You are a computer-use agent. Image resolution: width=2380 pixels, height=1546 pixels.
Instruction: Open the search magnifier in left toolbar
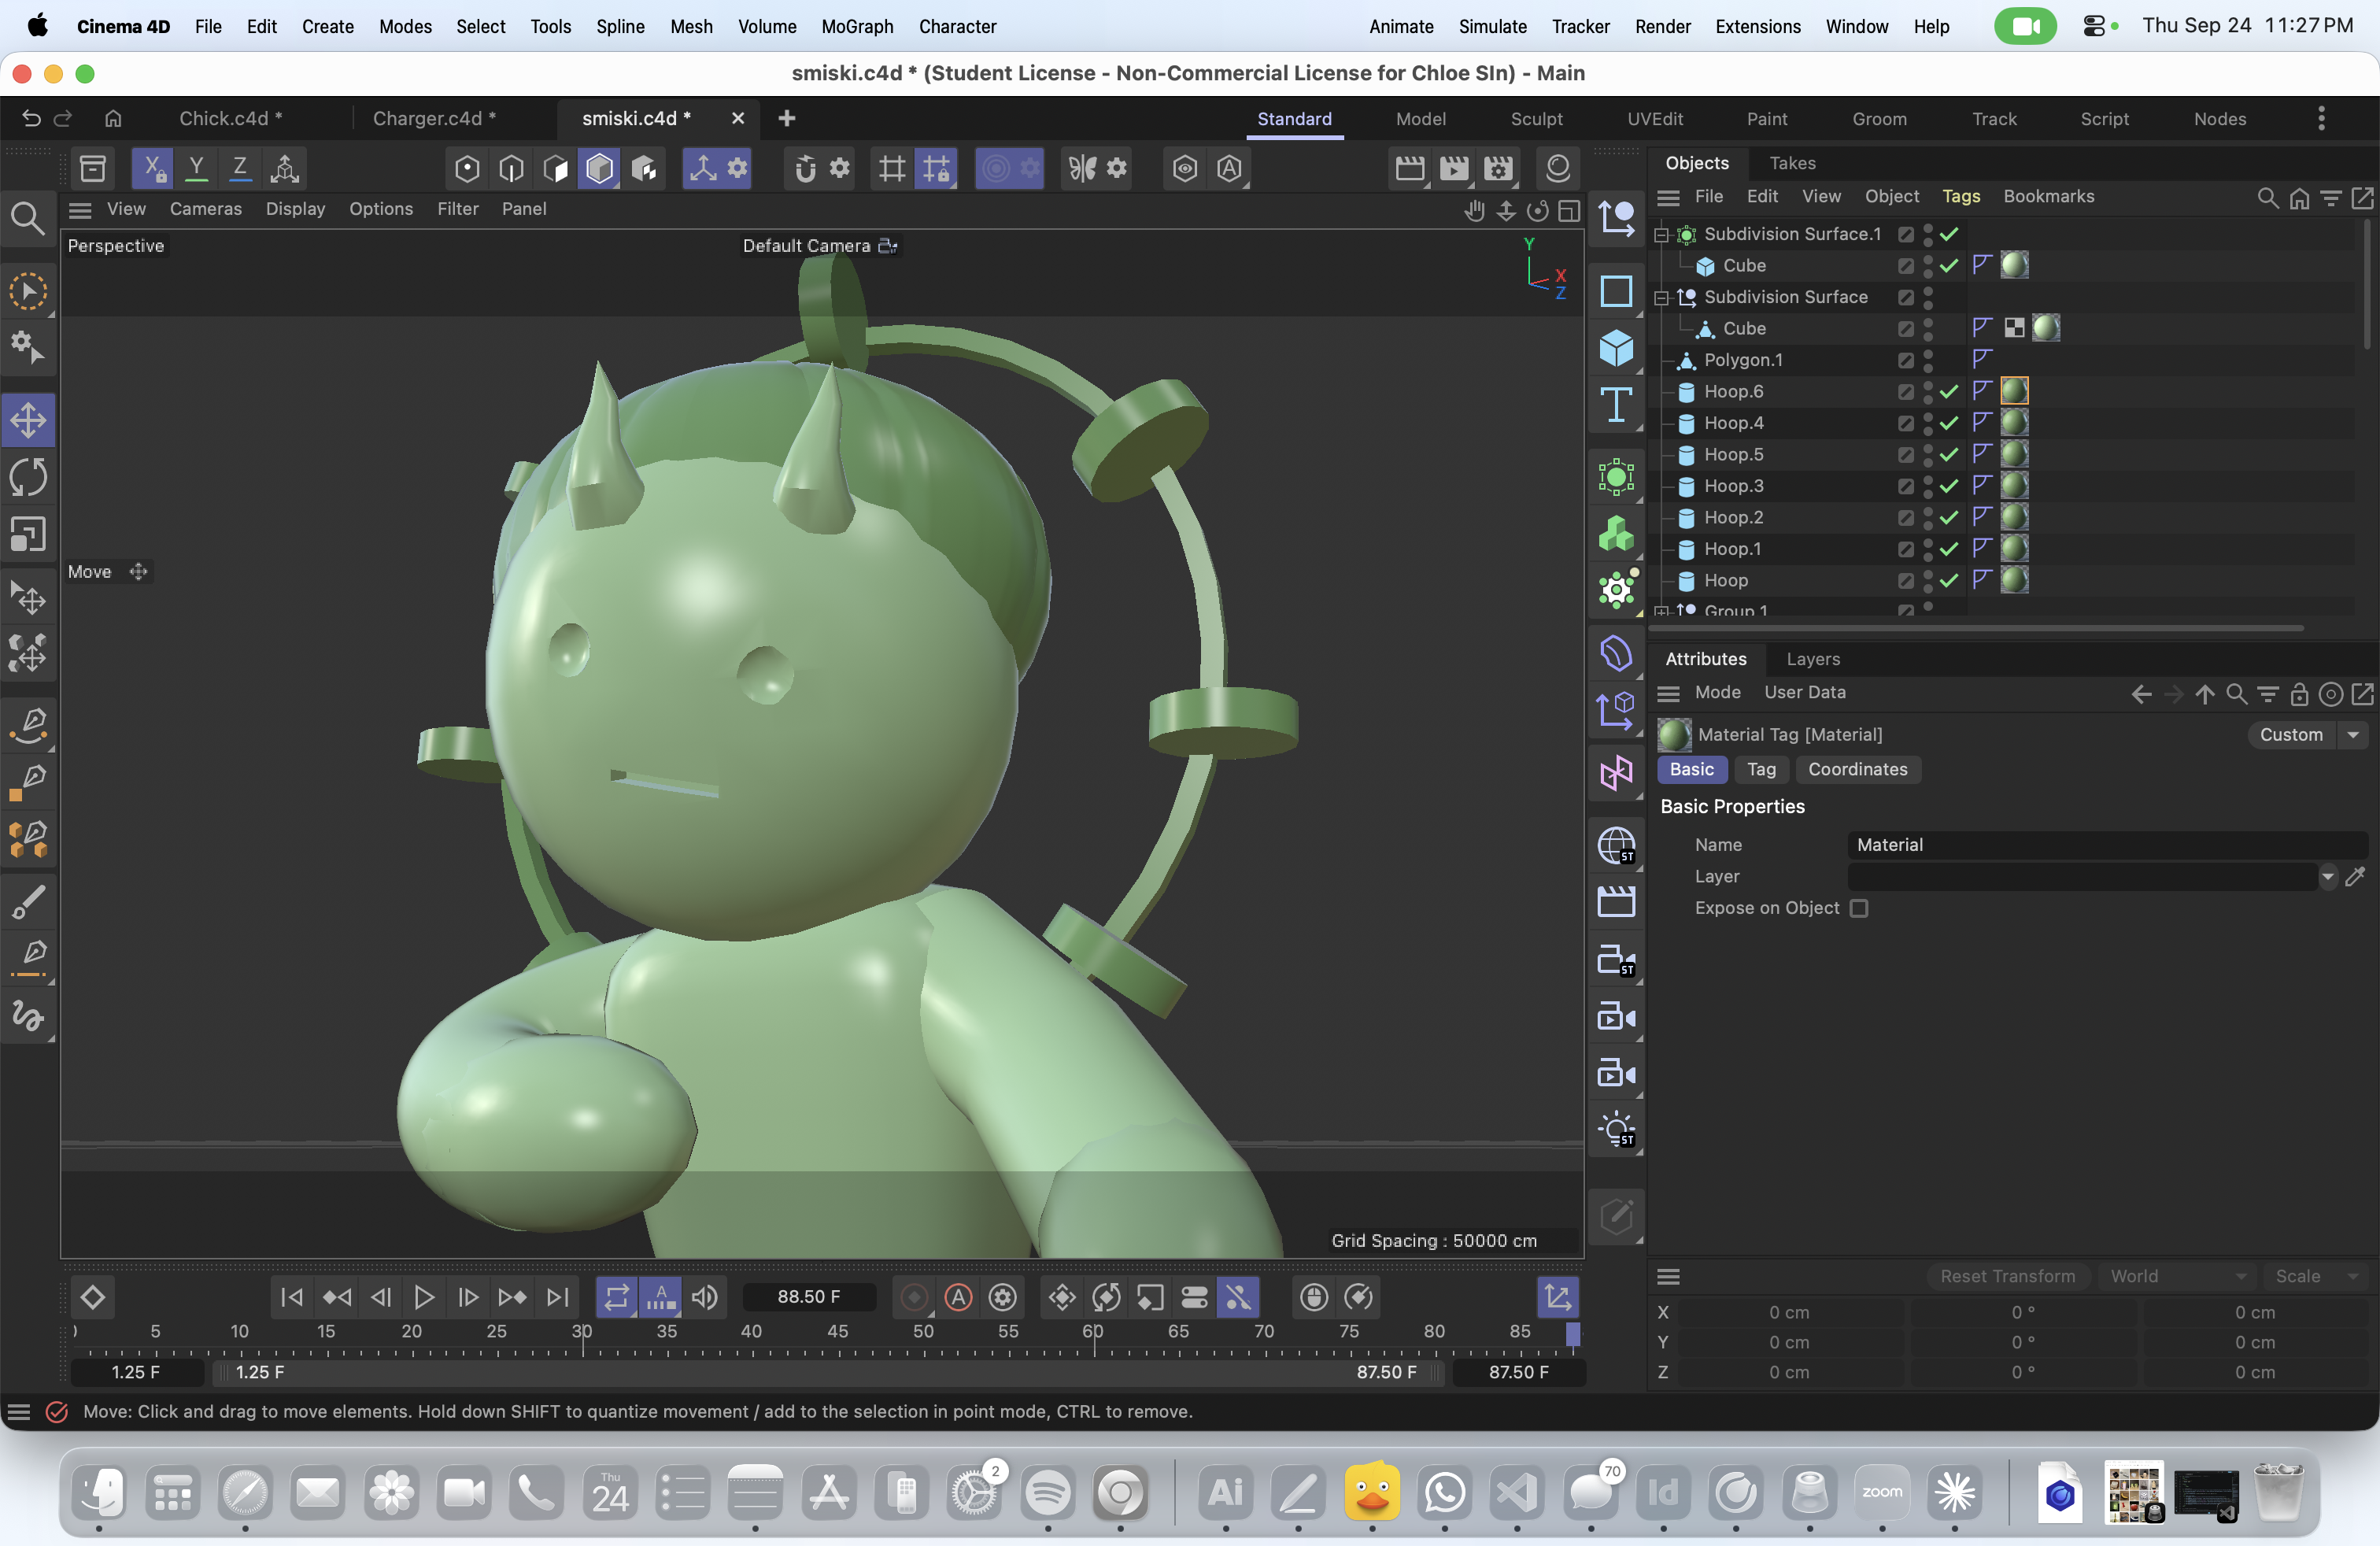[x=27, y=218]
